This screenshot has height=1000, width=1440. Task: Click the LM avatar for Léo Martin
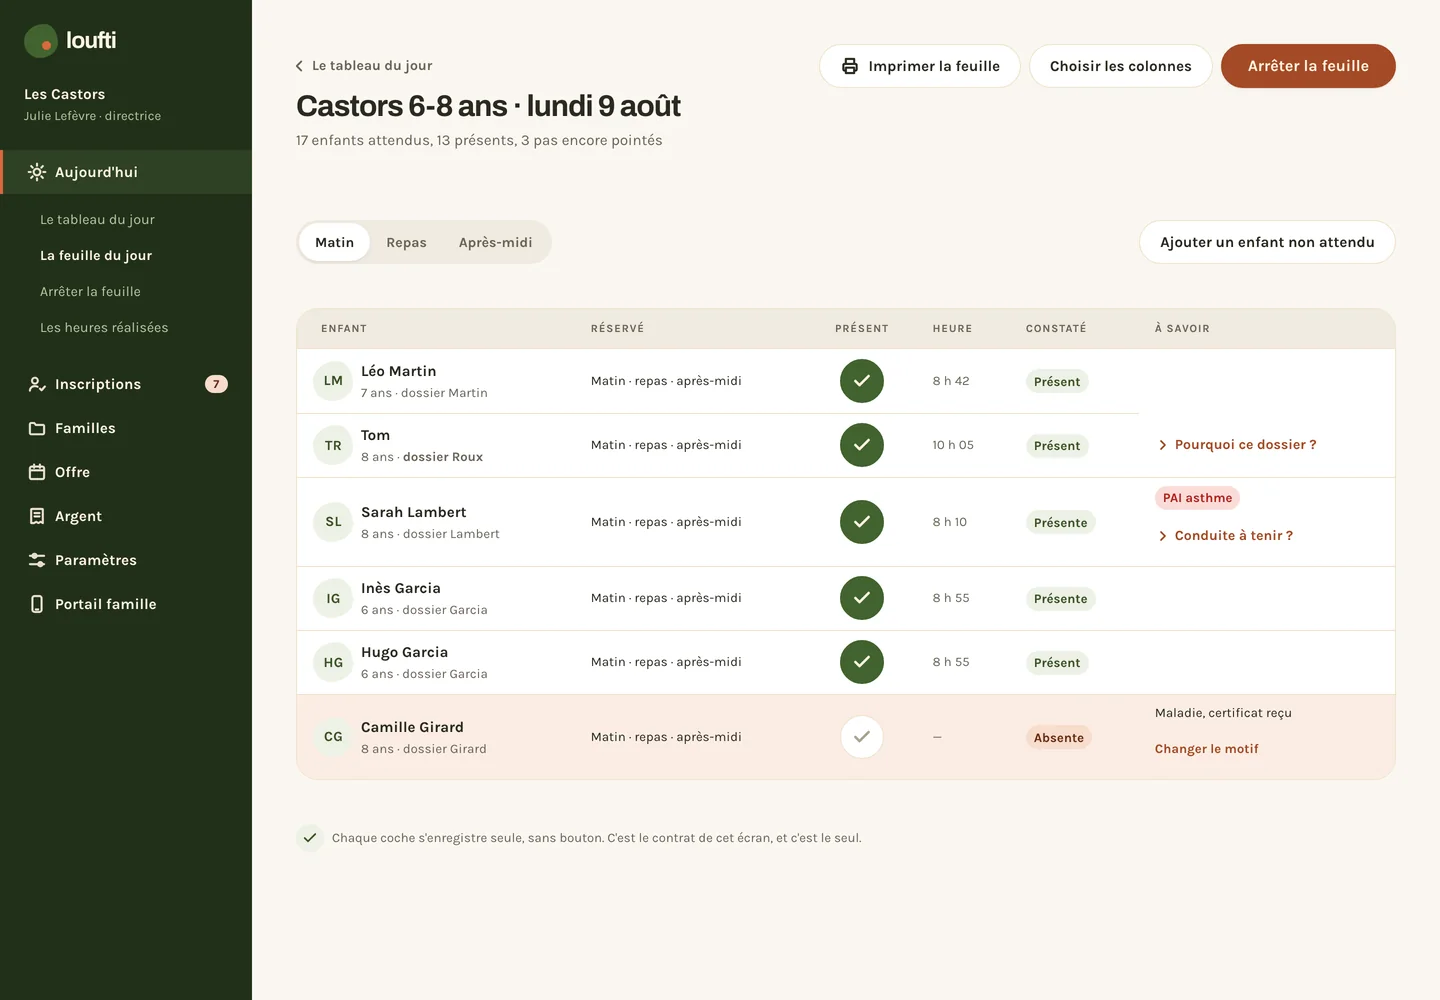(x=333, y=381)
